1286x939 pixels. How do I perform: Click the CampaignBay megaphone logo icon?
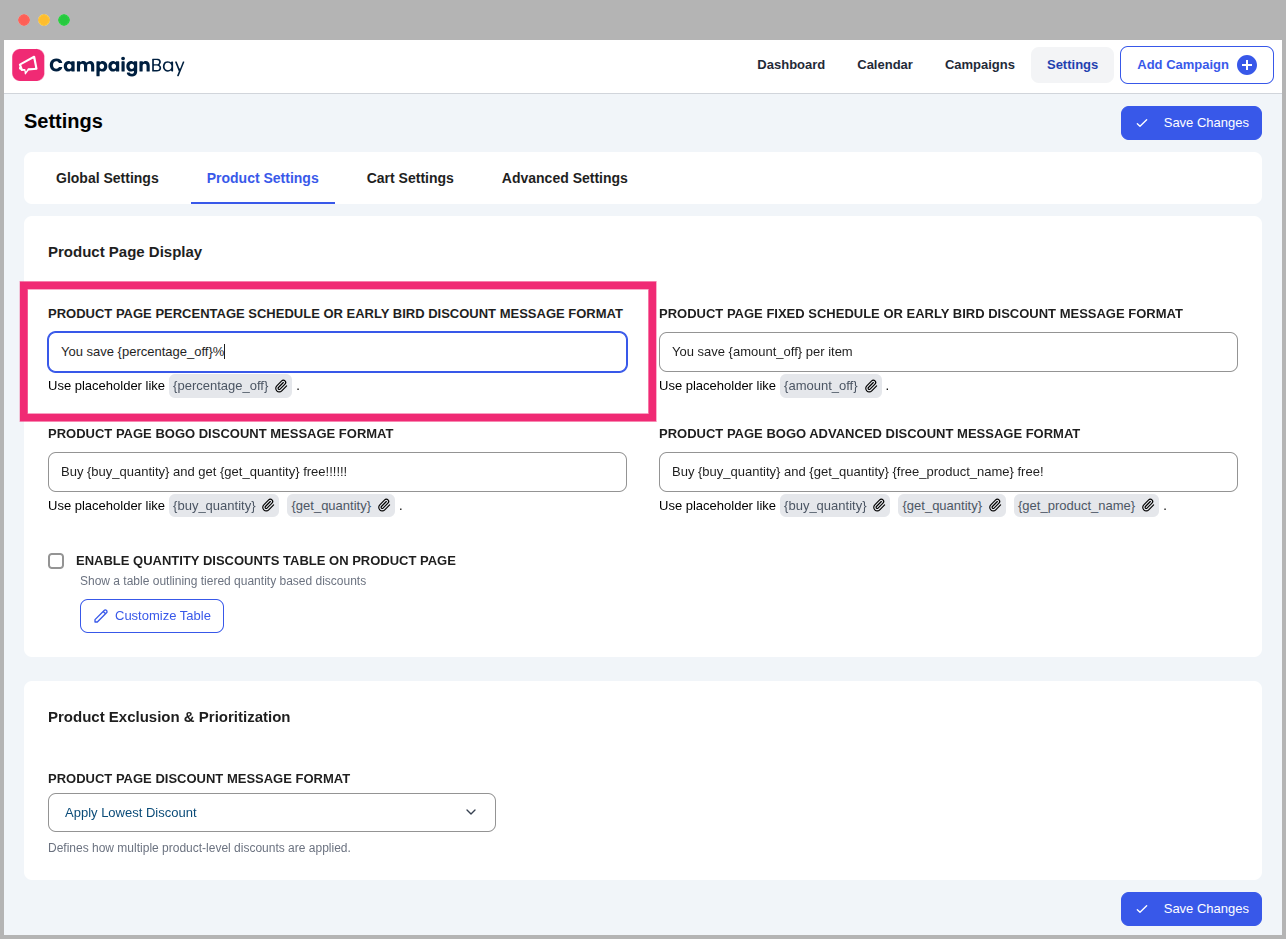28,65
